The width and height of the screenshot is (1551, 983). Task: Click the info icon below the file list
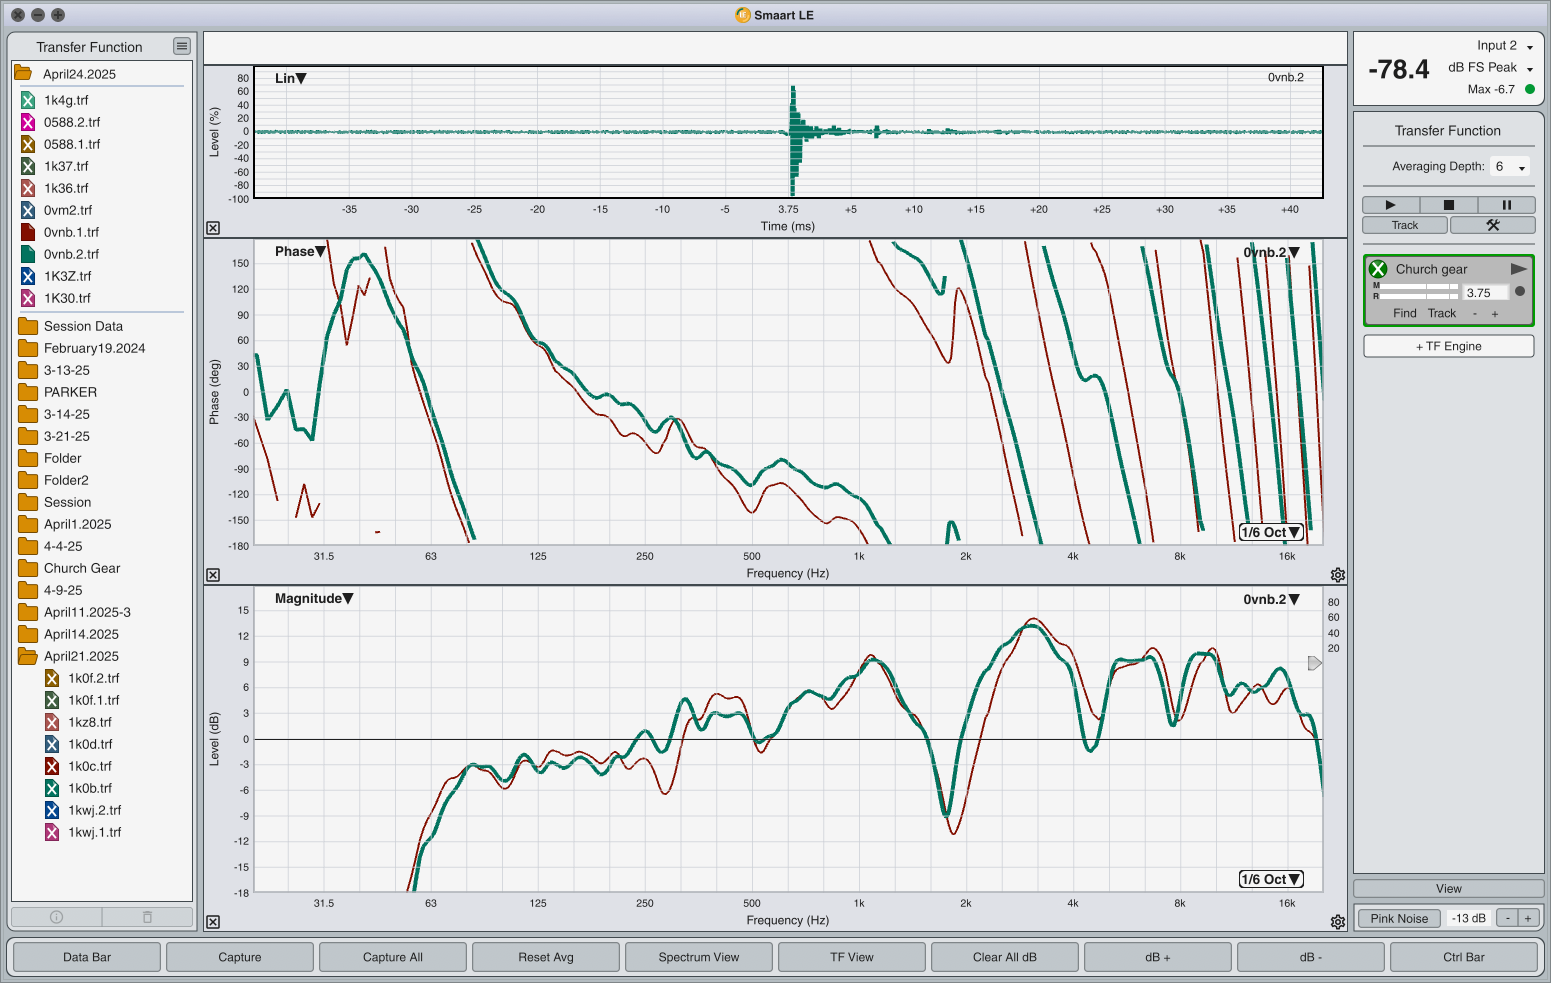56,917
